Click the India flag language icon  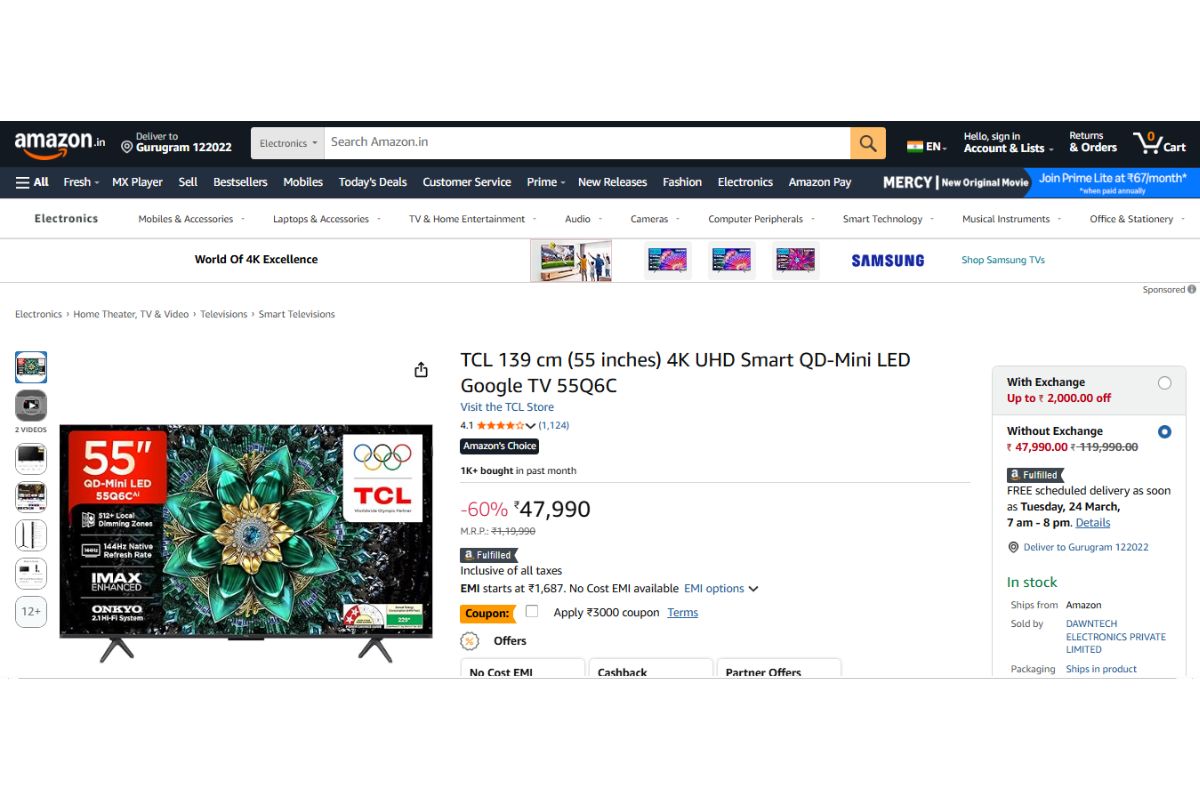tap(915, 146)
